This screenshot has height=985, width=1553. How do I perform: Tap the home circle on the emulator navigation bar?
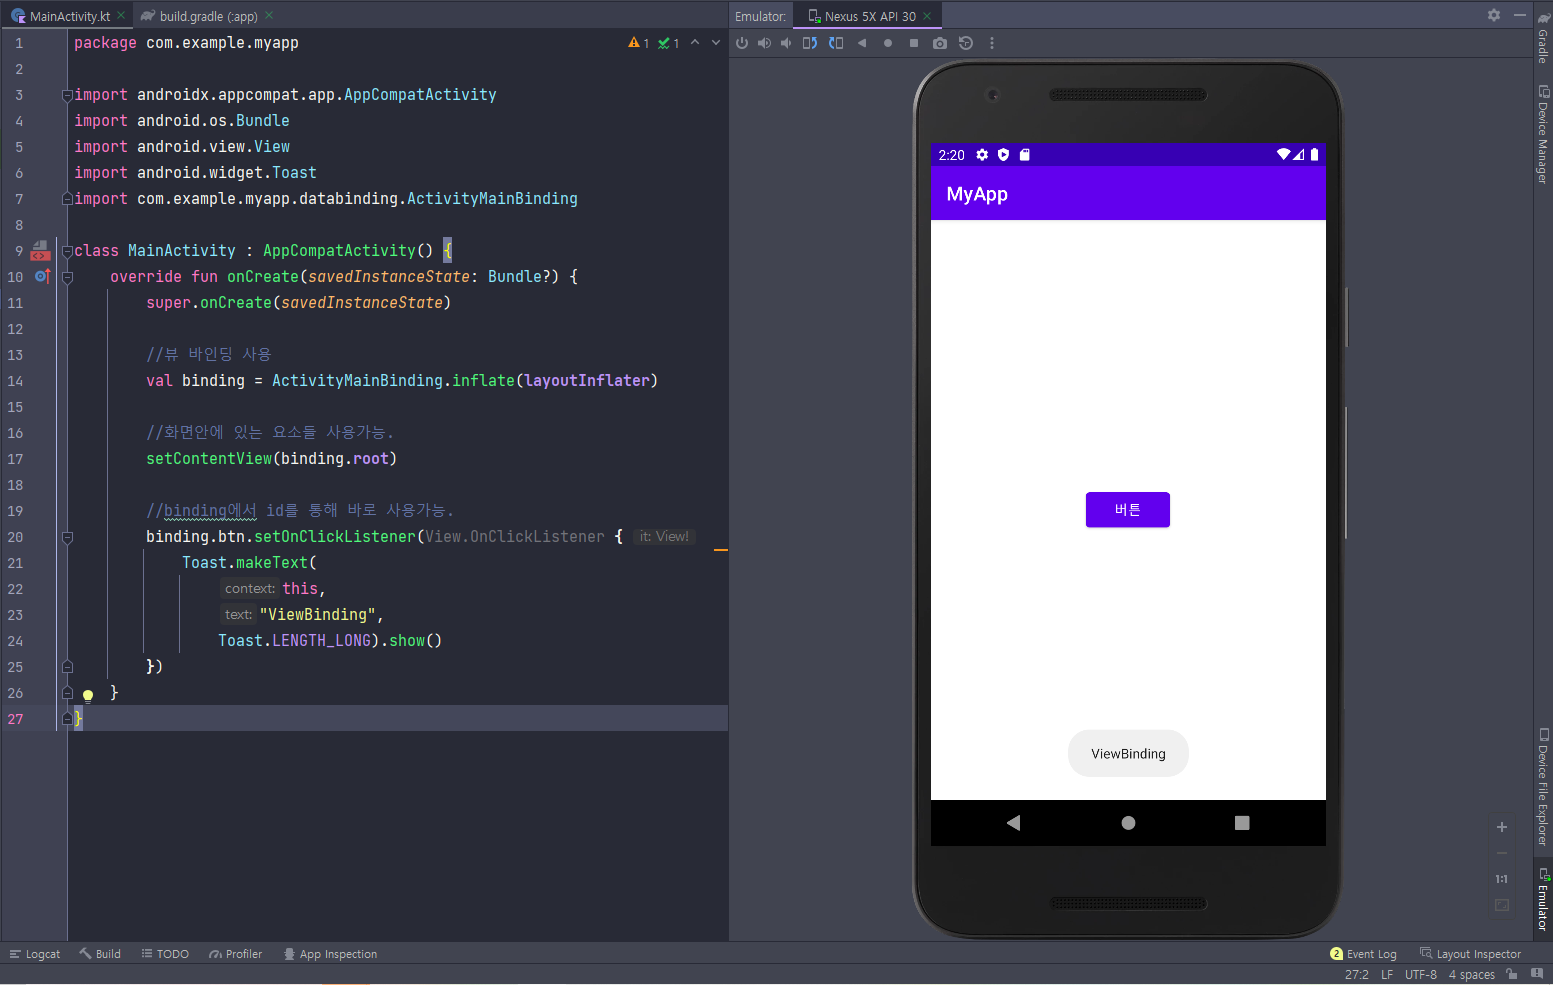coord(1128,822)
